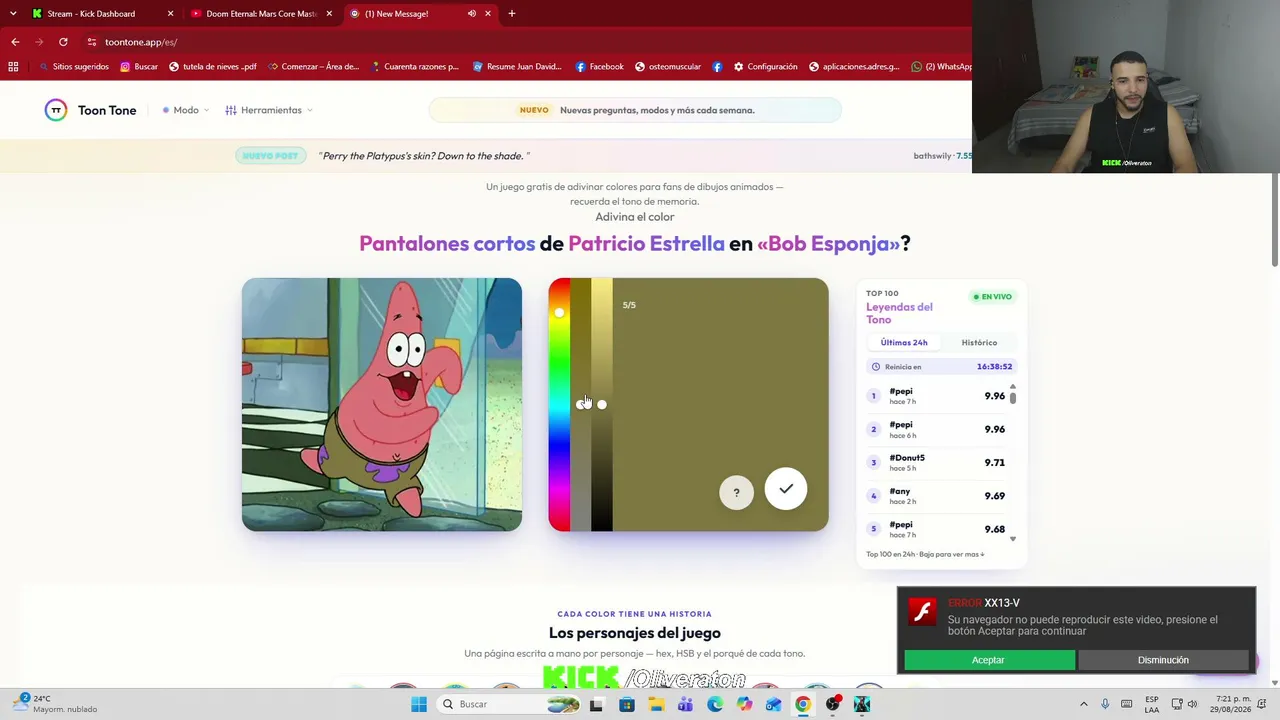Click the brightness slider strip
1280x720 pixels.
coord(602,404)
